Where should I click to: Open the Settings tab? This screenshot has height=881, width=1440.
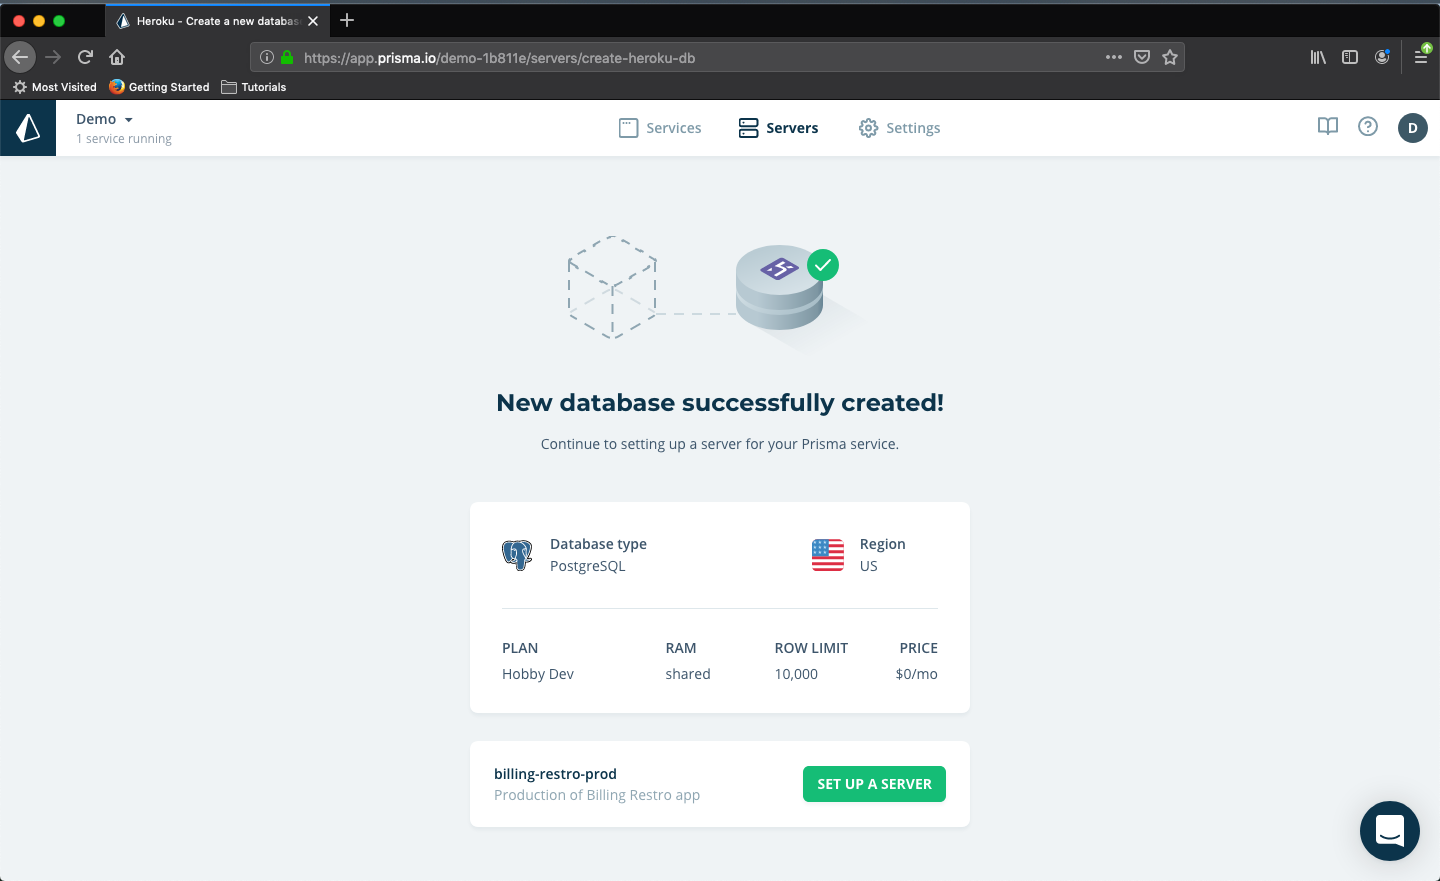pos(899,128)
